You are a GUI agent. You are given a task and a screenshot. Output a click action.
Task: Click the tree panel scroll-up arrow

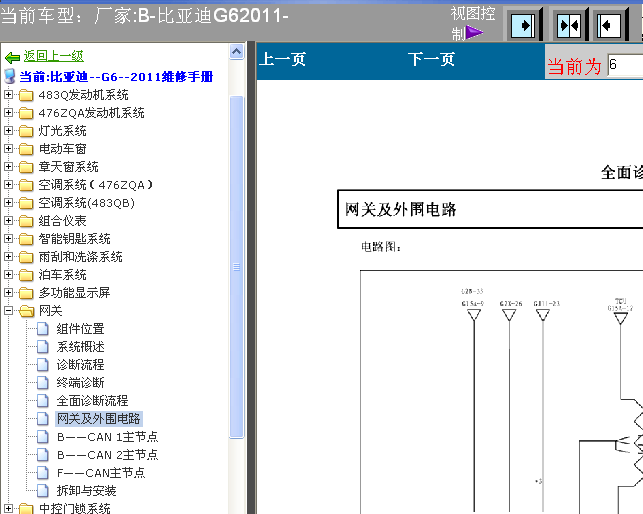(x=236, y=52)
